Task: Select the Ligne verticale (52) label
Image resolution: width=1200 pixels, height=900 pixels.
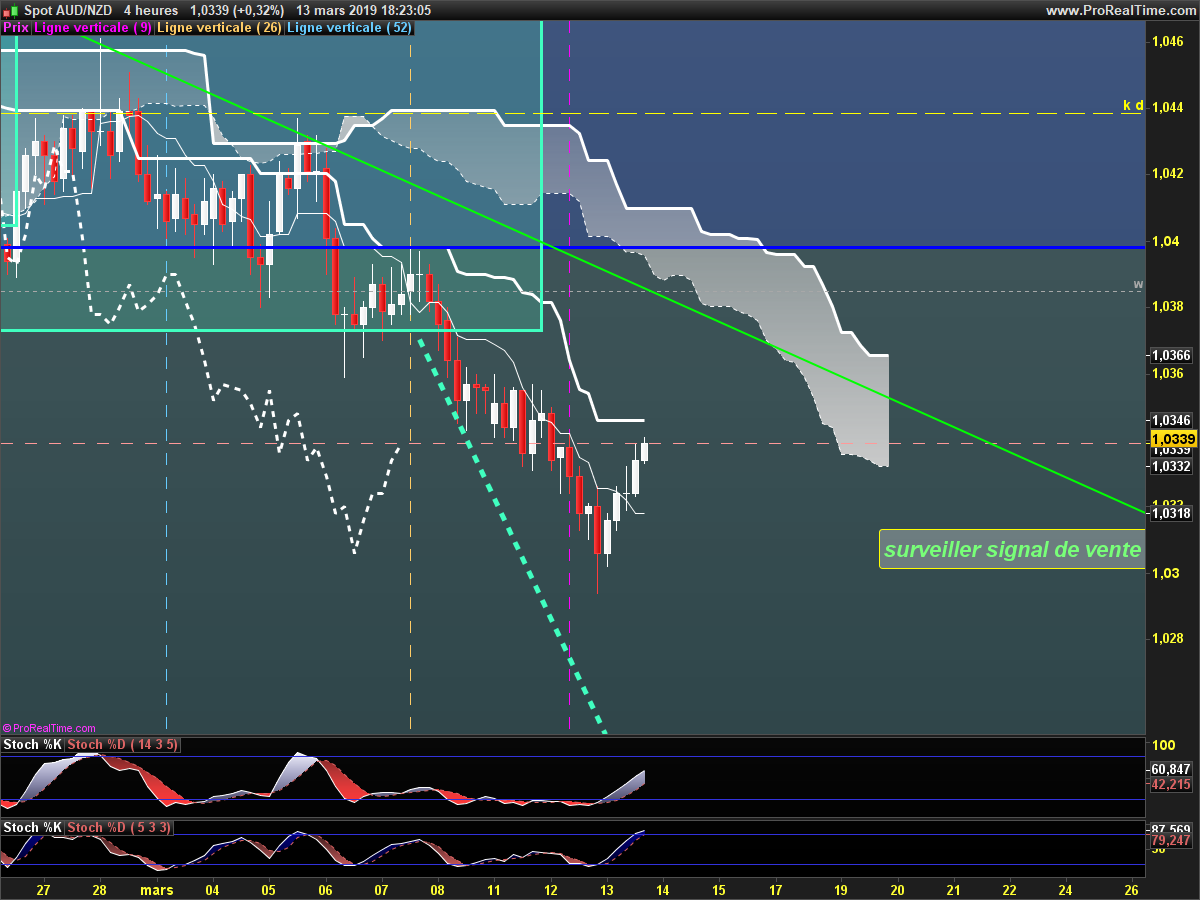Action: [x=349, y=28]
